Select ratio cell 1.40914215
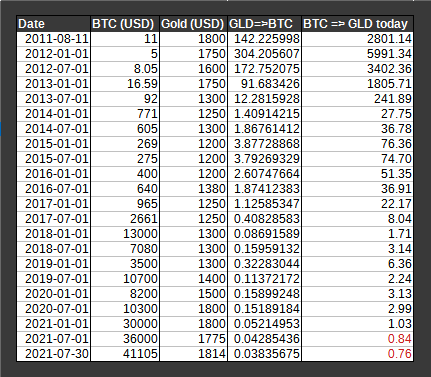This screenshot has height=377, width=431. point(265,114)
